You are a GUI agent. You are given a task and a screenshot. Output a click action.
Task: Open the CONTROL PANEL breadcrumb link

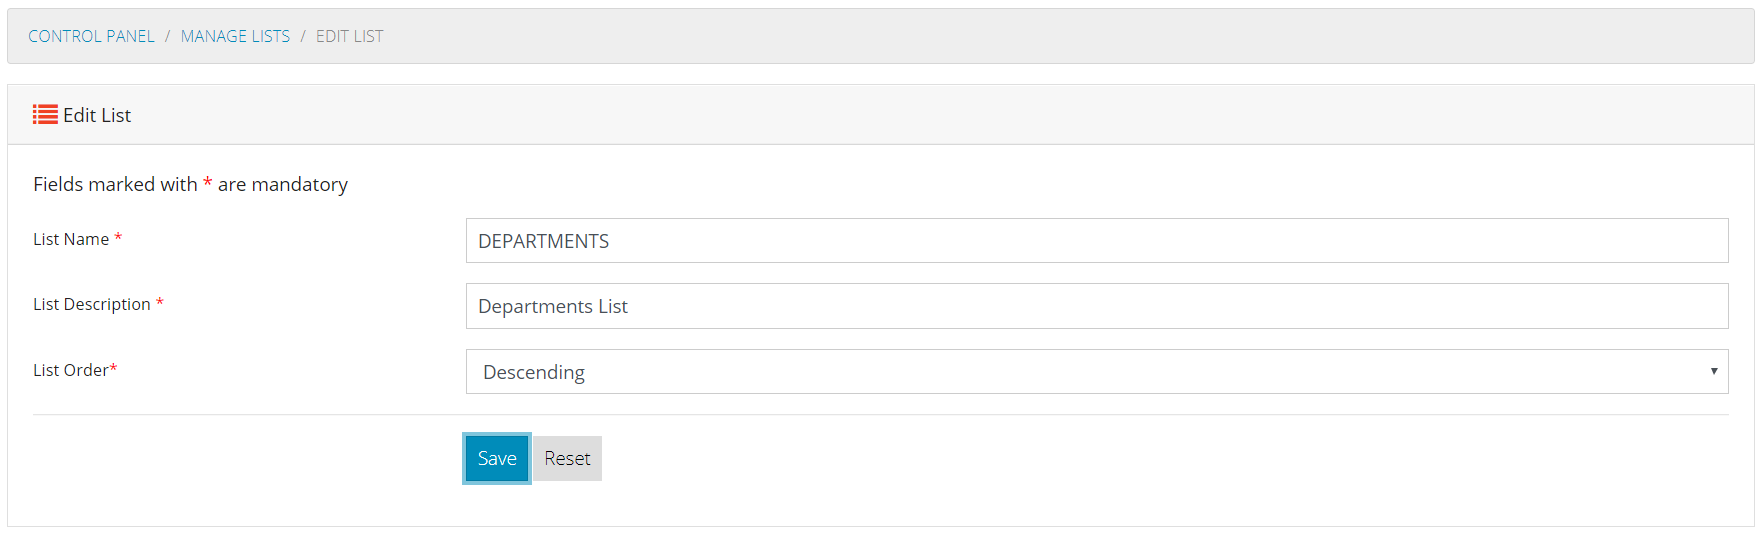pyautogui.click(x=91, y=36)
